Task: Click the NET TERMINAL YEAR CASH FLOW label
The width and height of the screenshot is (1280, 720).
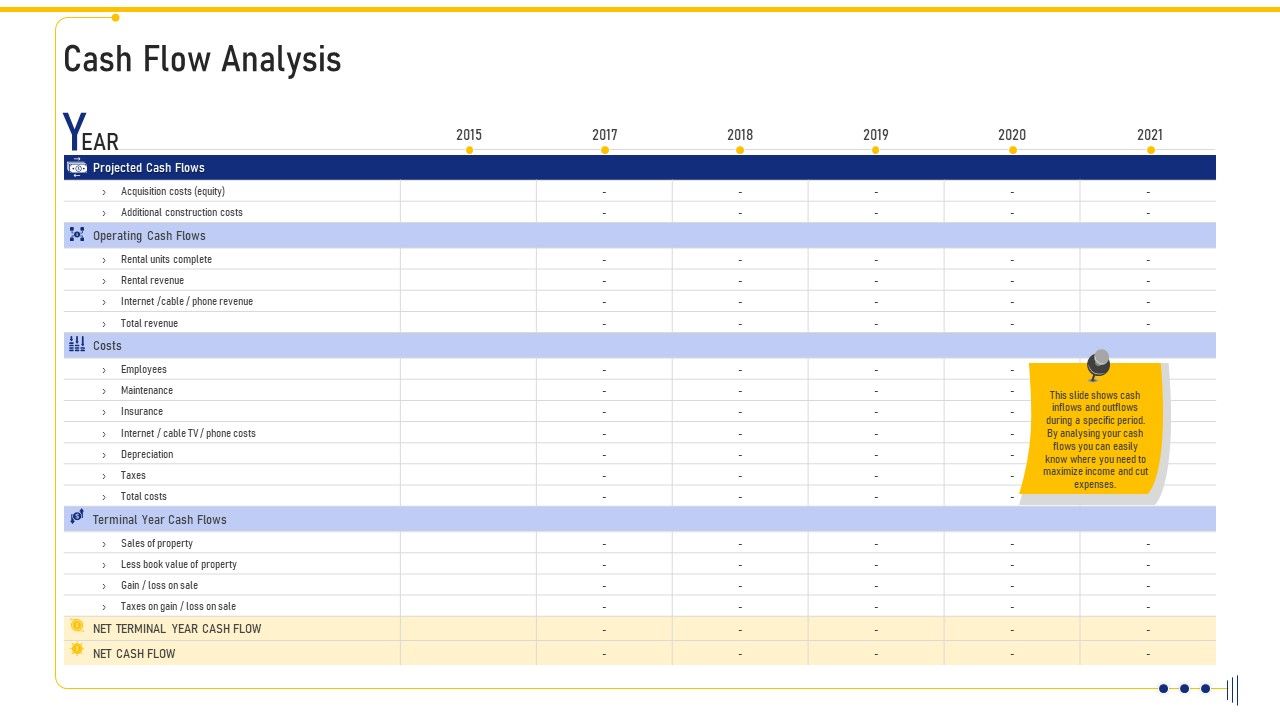Action: (177, 629)
